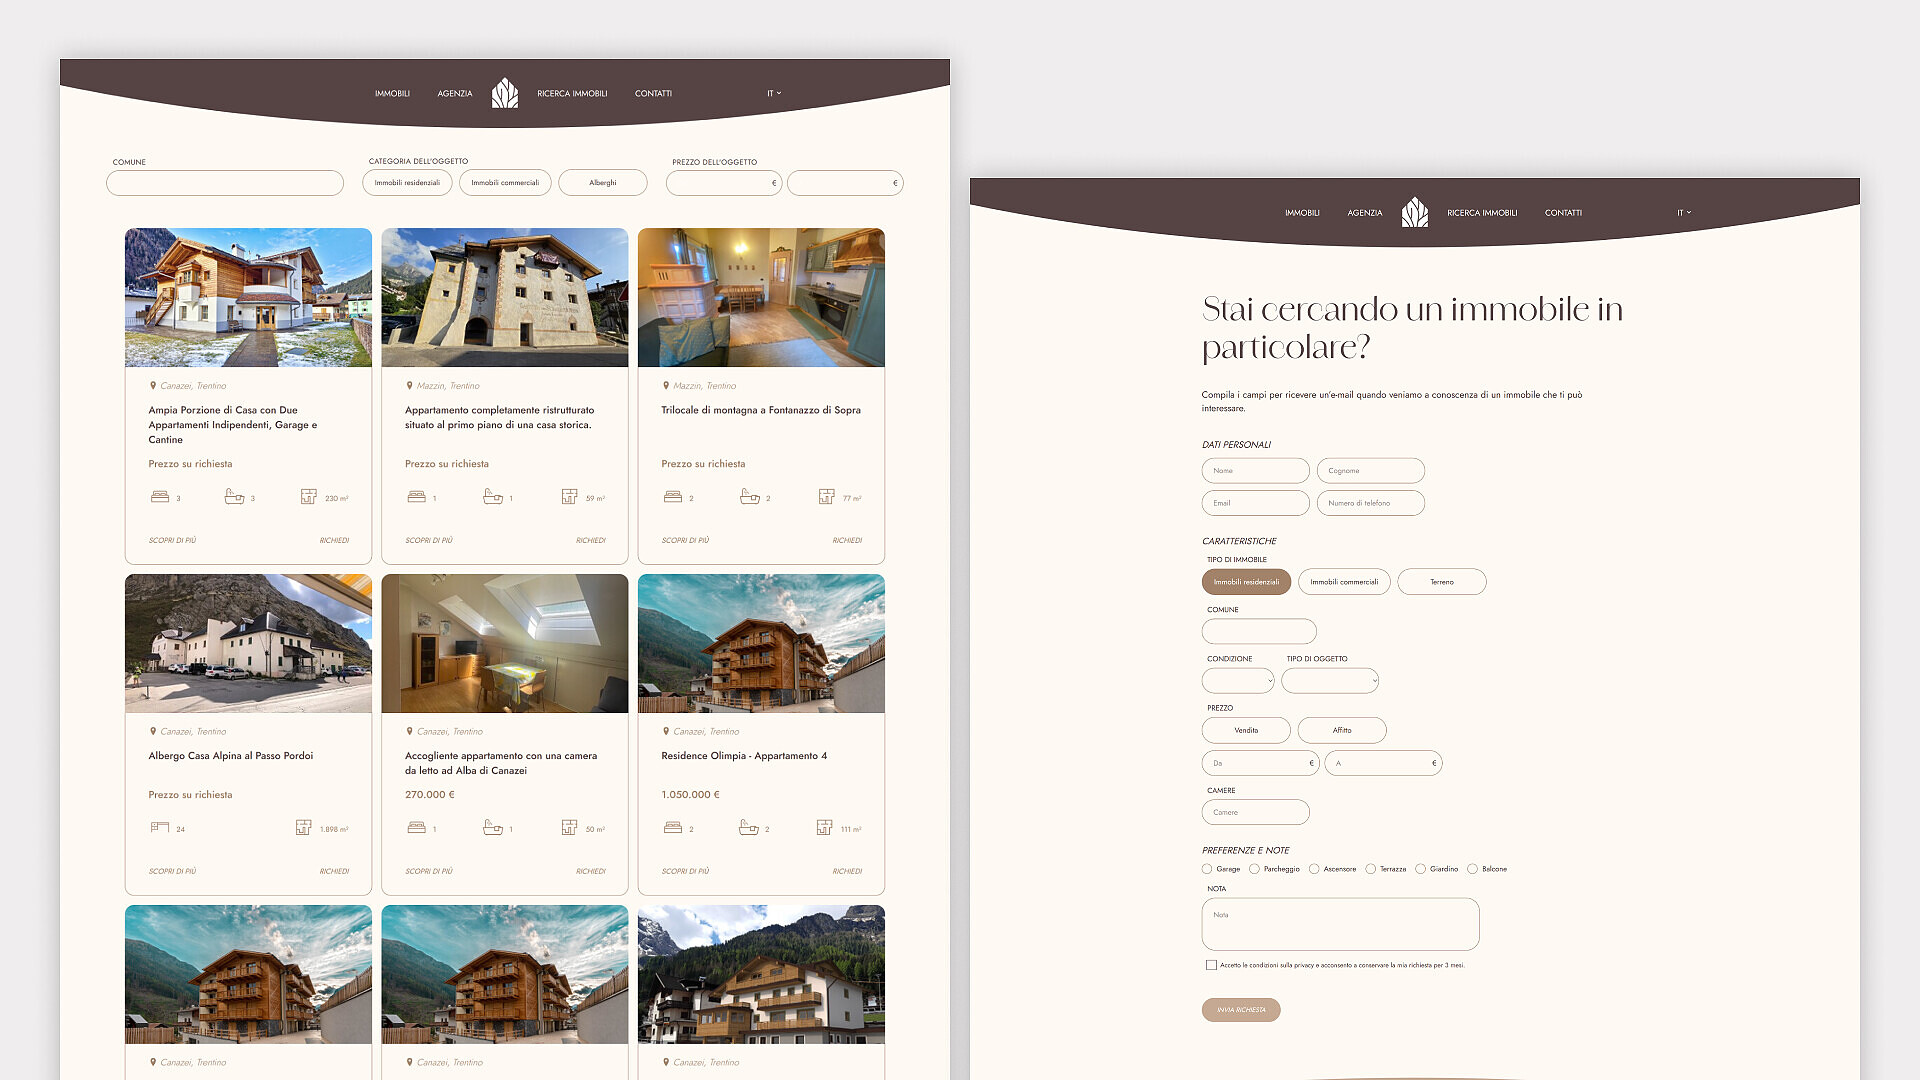Screen dimensions: 1920x1080
Task: Click the rooms icon on Albergo Casa Alpina card
Action: click(x=160, y=827)
